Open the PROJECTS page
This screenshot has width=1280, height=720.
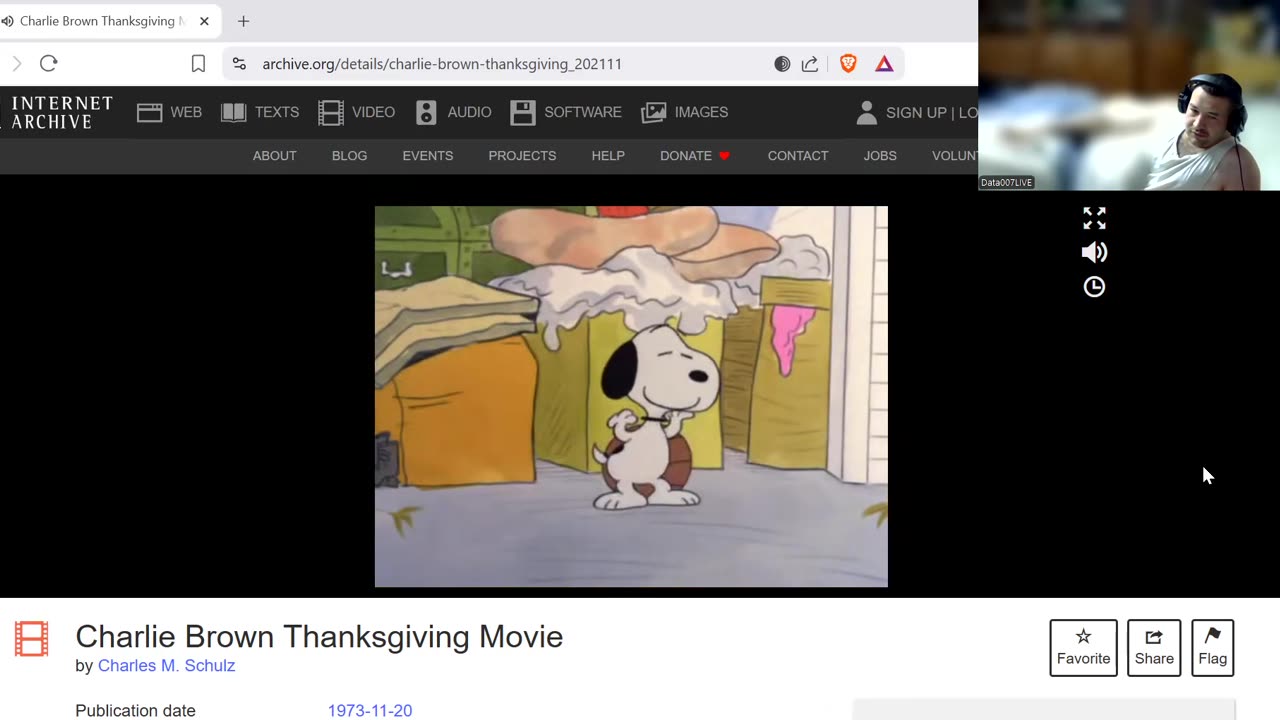[522, 156]
